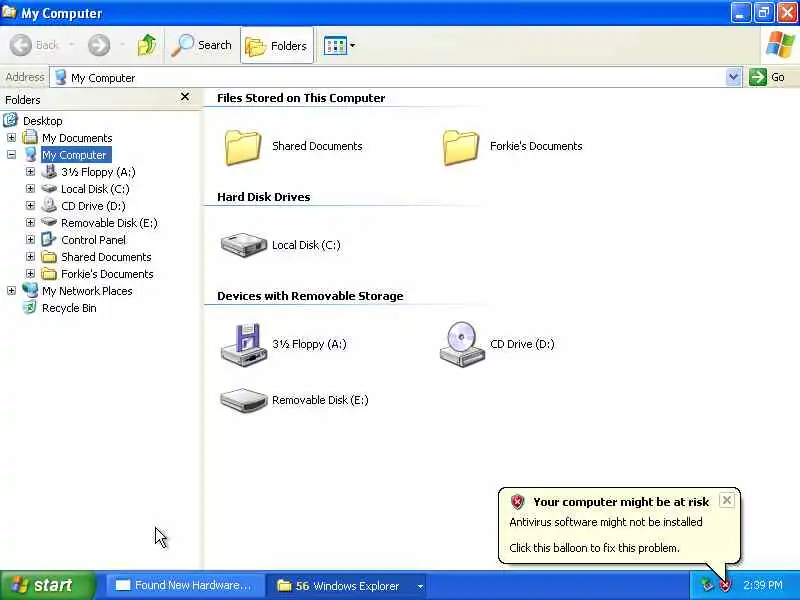
Task: Expand Removable Disk (E:) tree node
Action: (x=30, y=223)
